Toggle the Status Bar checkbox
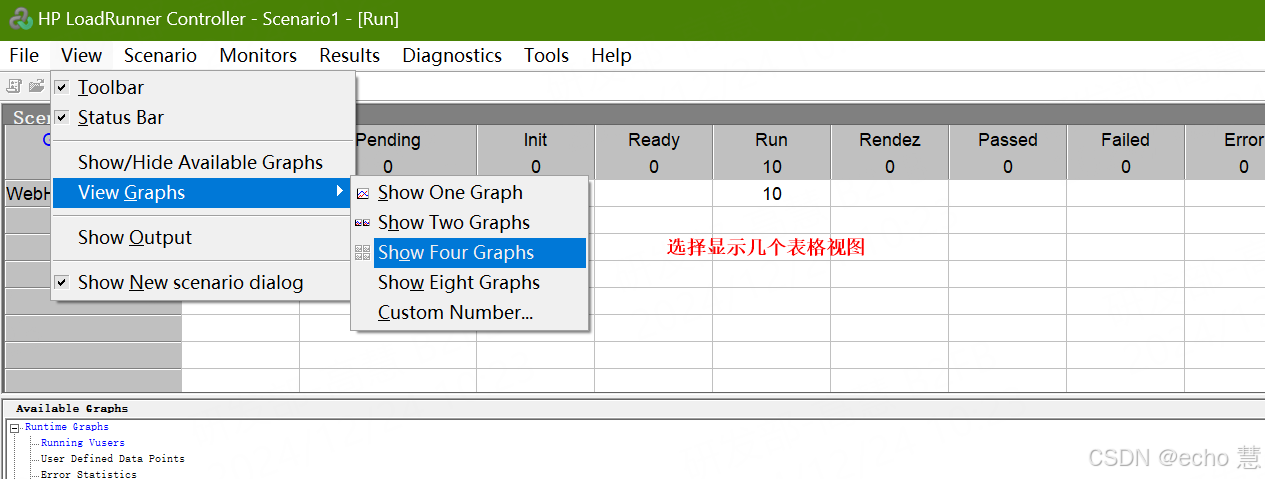 [x=62, y=118]
